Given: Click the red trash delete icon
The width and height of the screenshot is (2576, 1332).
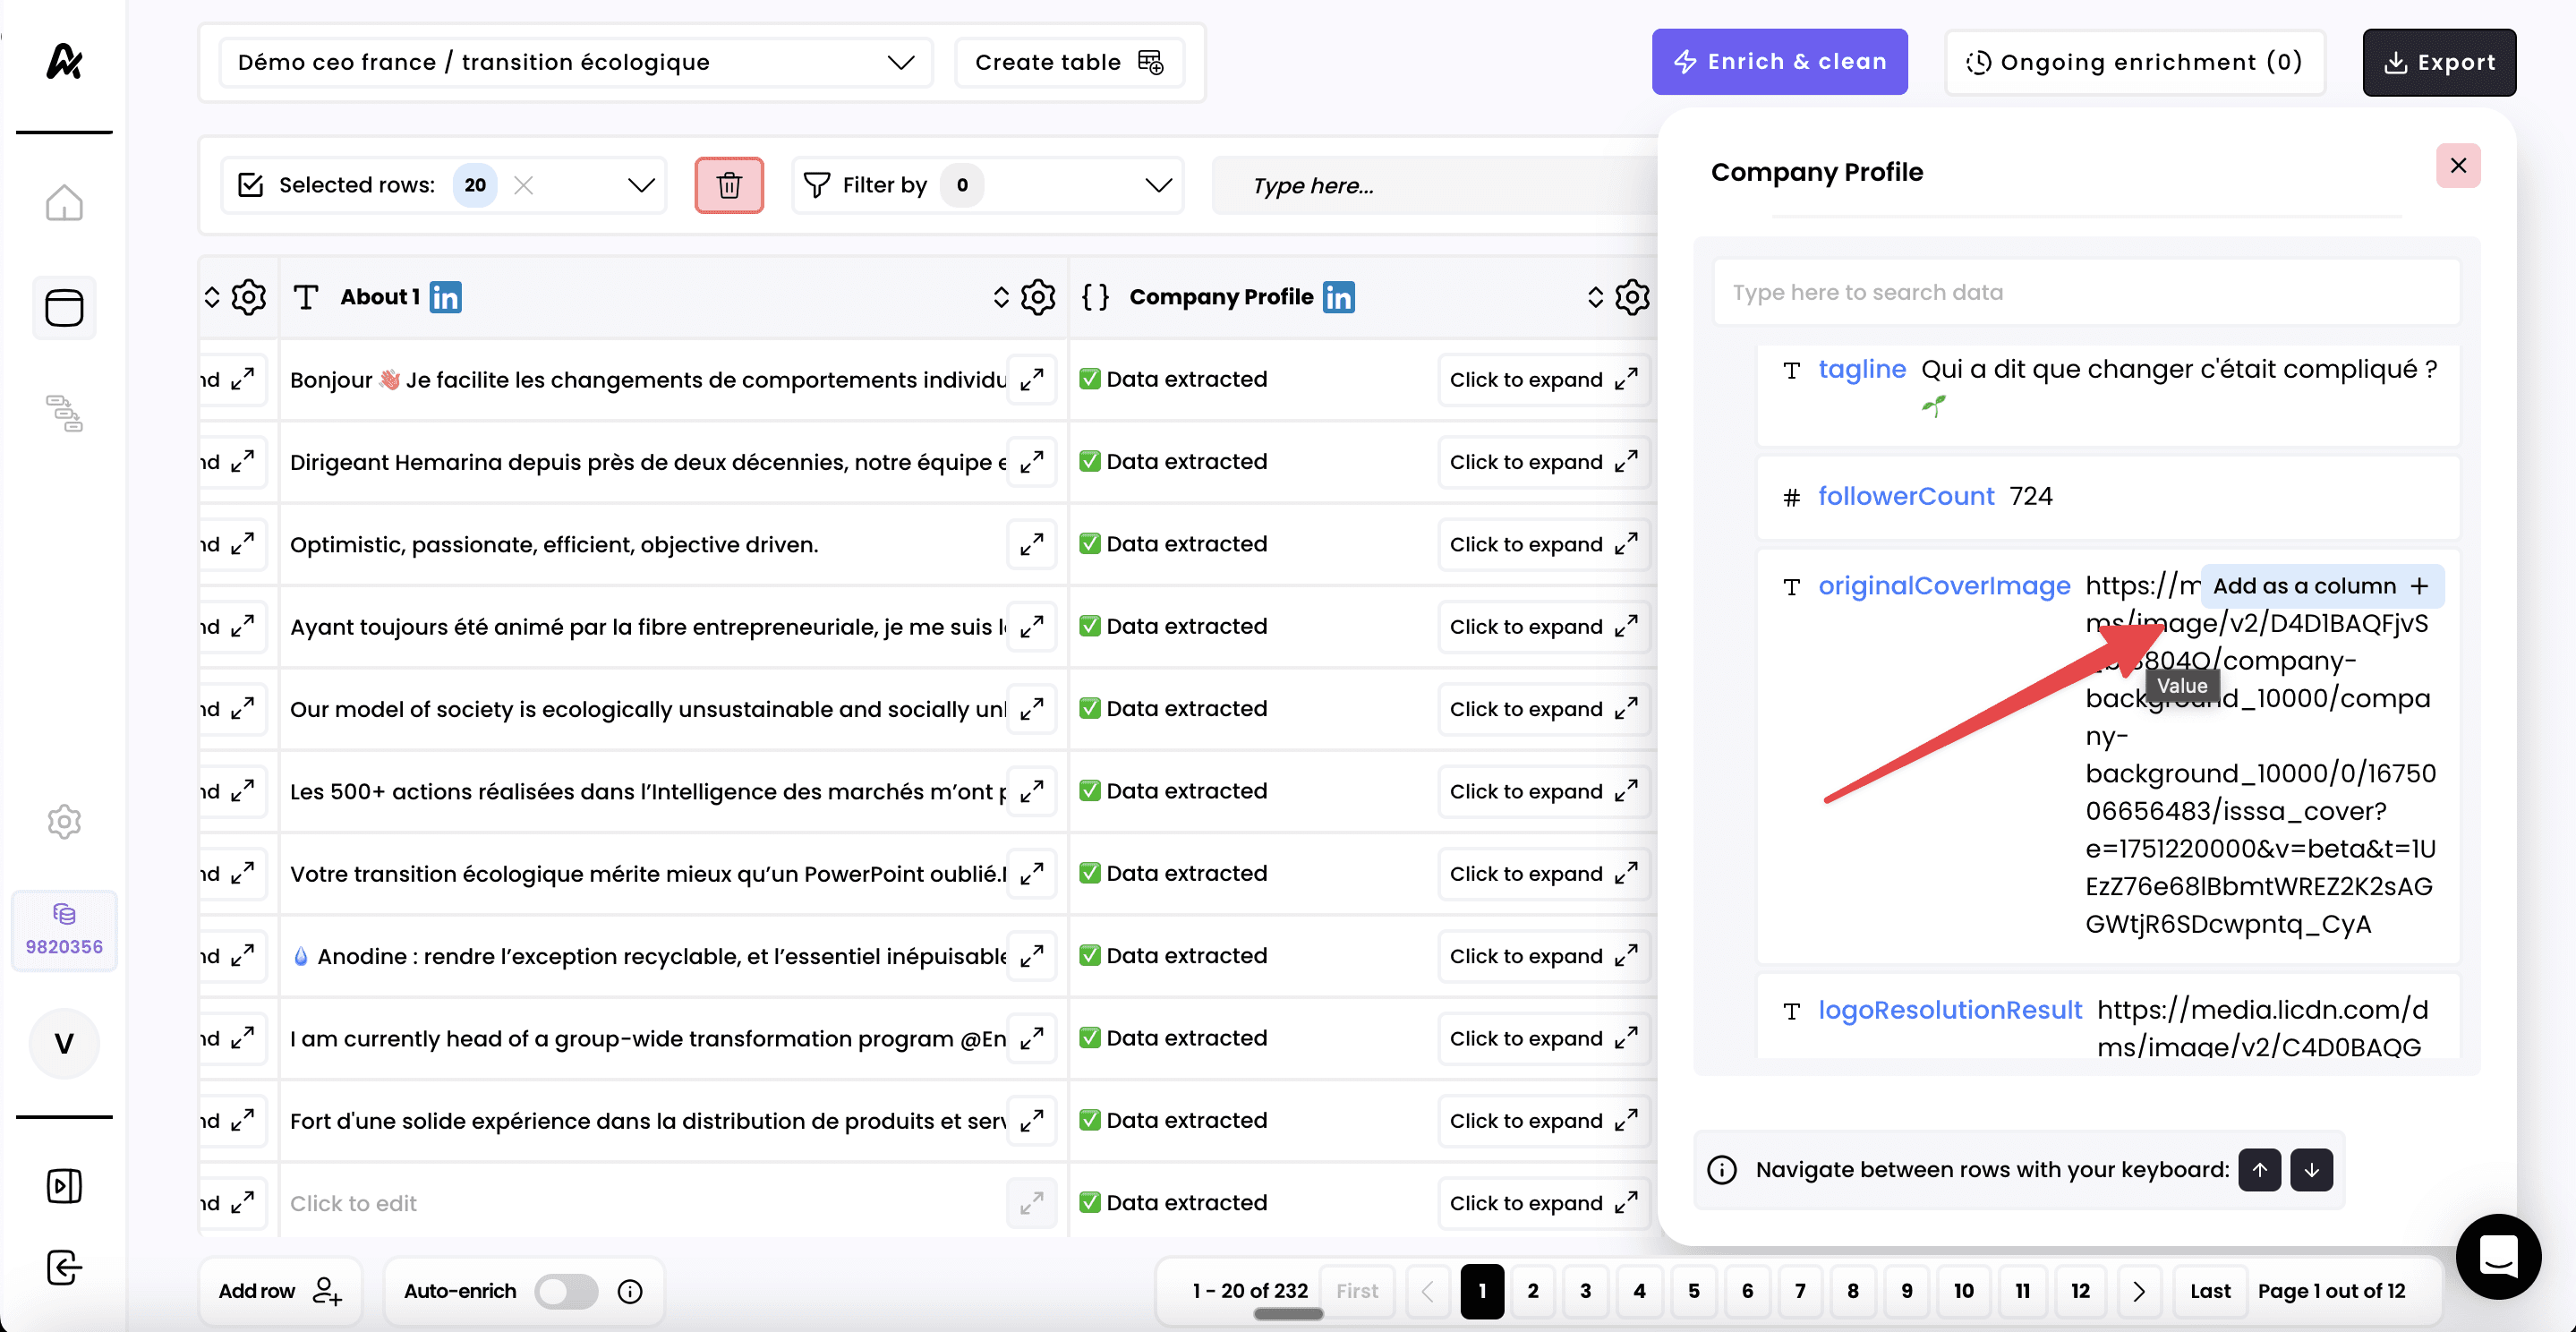Looking at the screenshot, I should coord(729,185).
